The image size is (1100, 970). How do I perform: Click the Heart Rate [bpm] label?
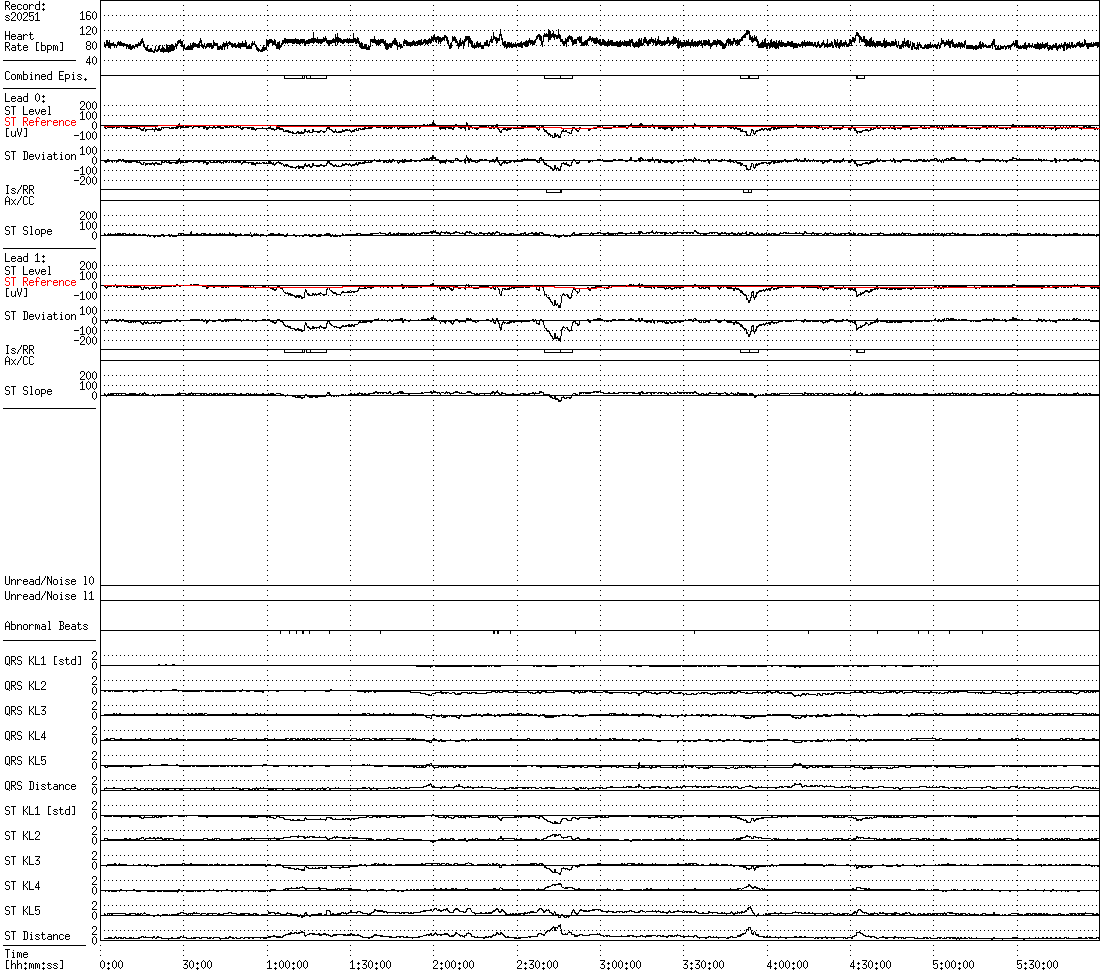(30, 42)
